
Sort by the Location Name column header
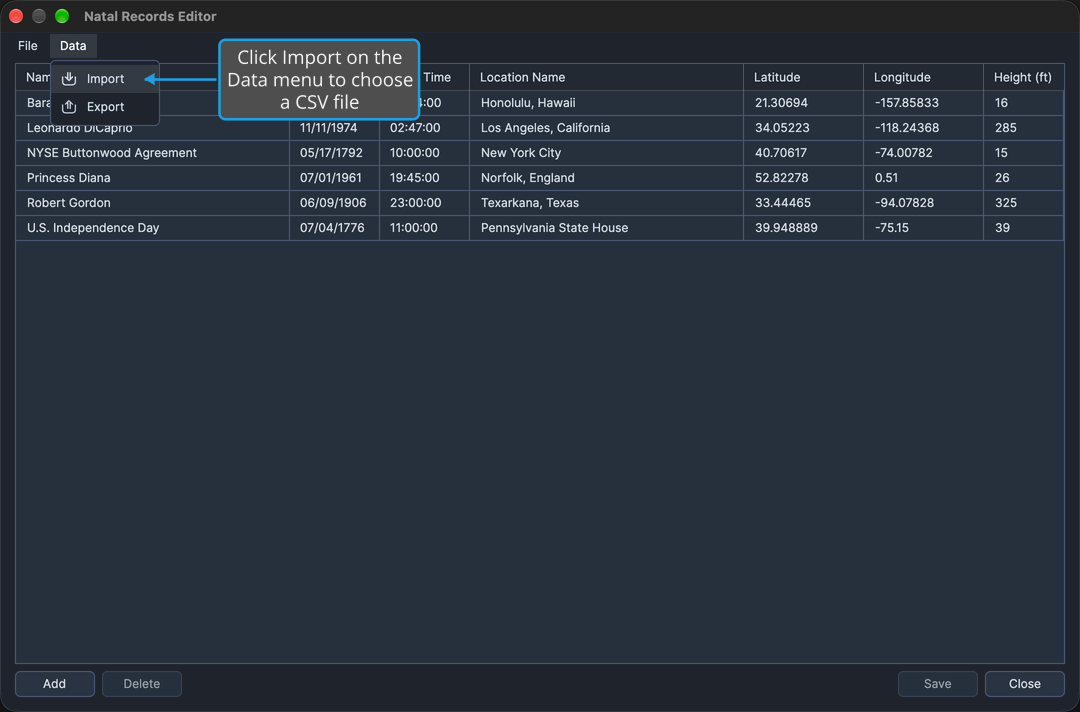(x=606, y=77)
